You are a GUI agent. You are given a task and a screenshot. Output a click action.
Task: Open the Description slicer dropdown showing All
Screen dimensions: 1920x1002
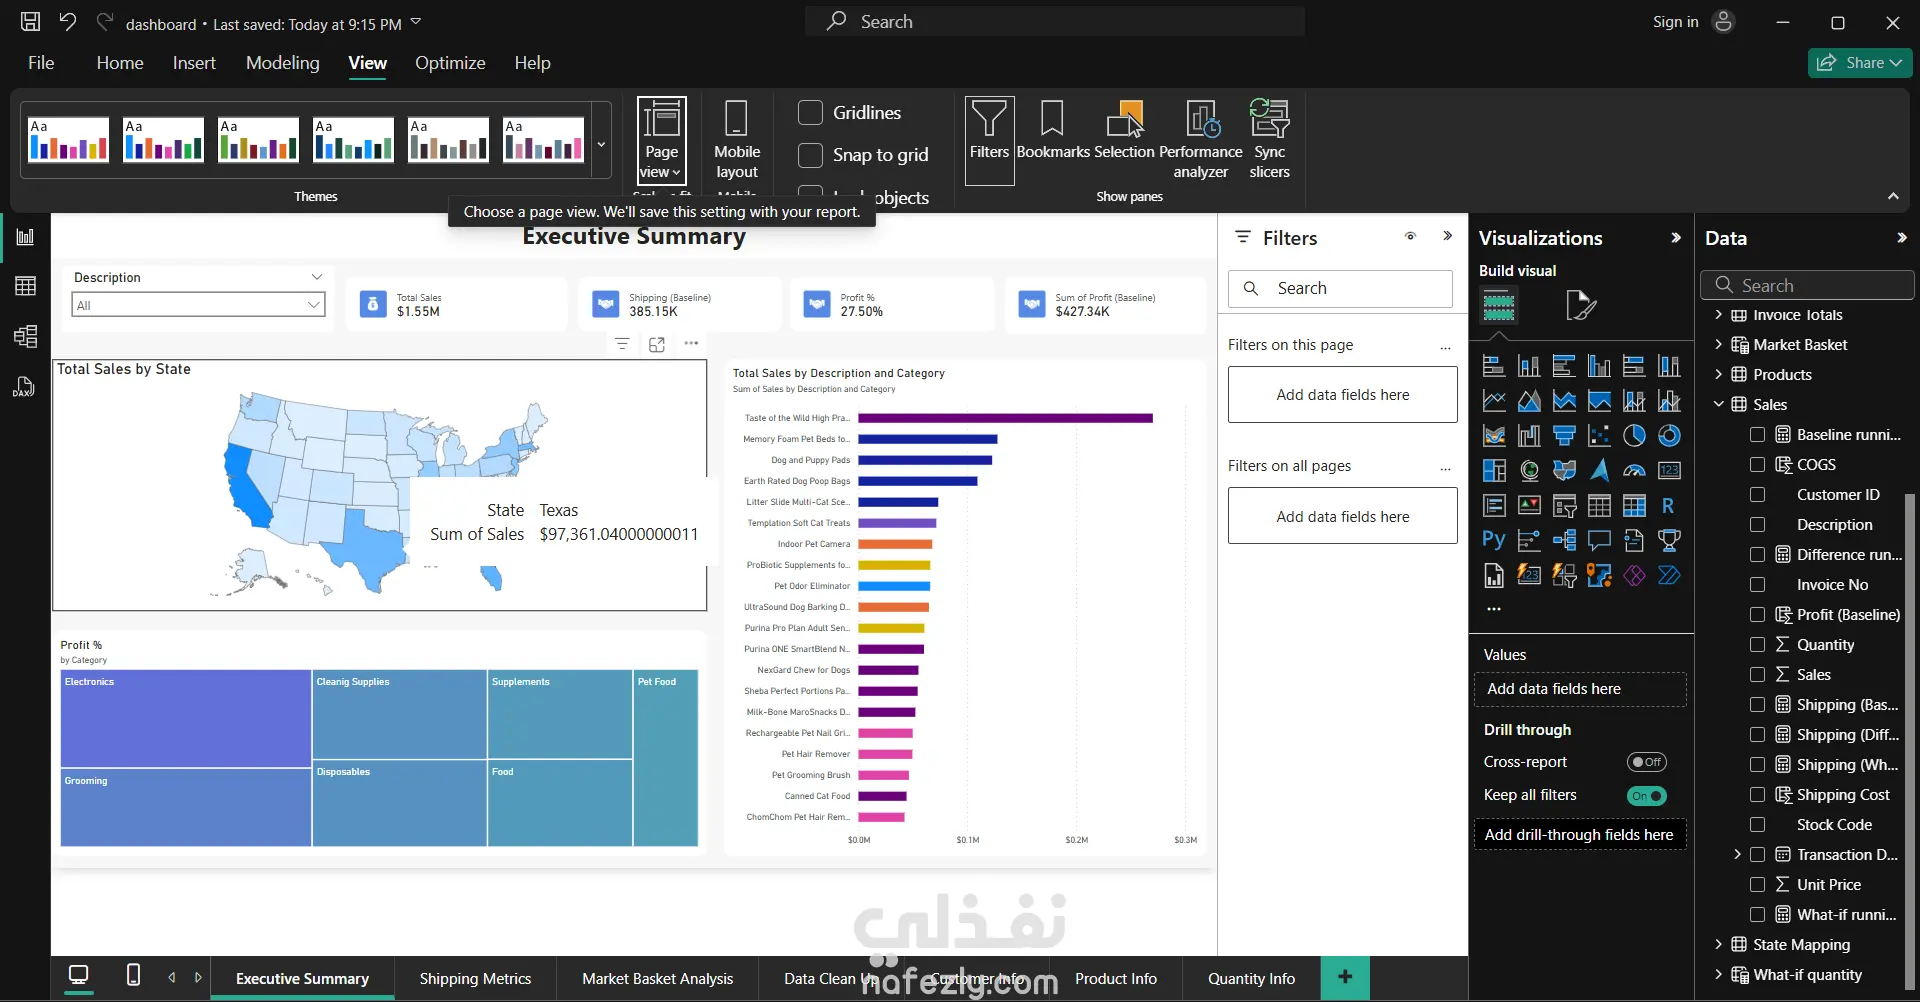pyautogui.click(x=199, y=305)
